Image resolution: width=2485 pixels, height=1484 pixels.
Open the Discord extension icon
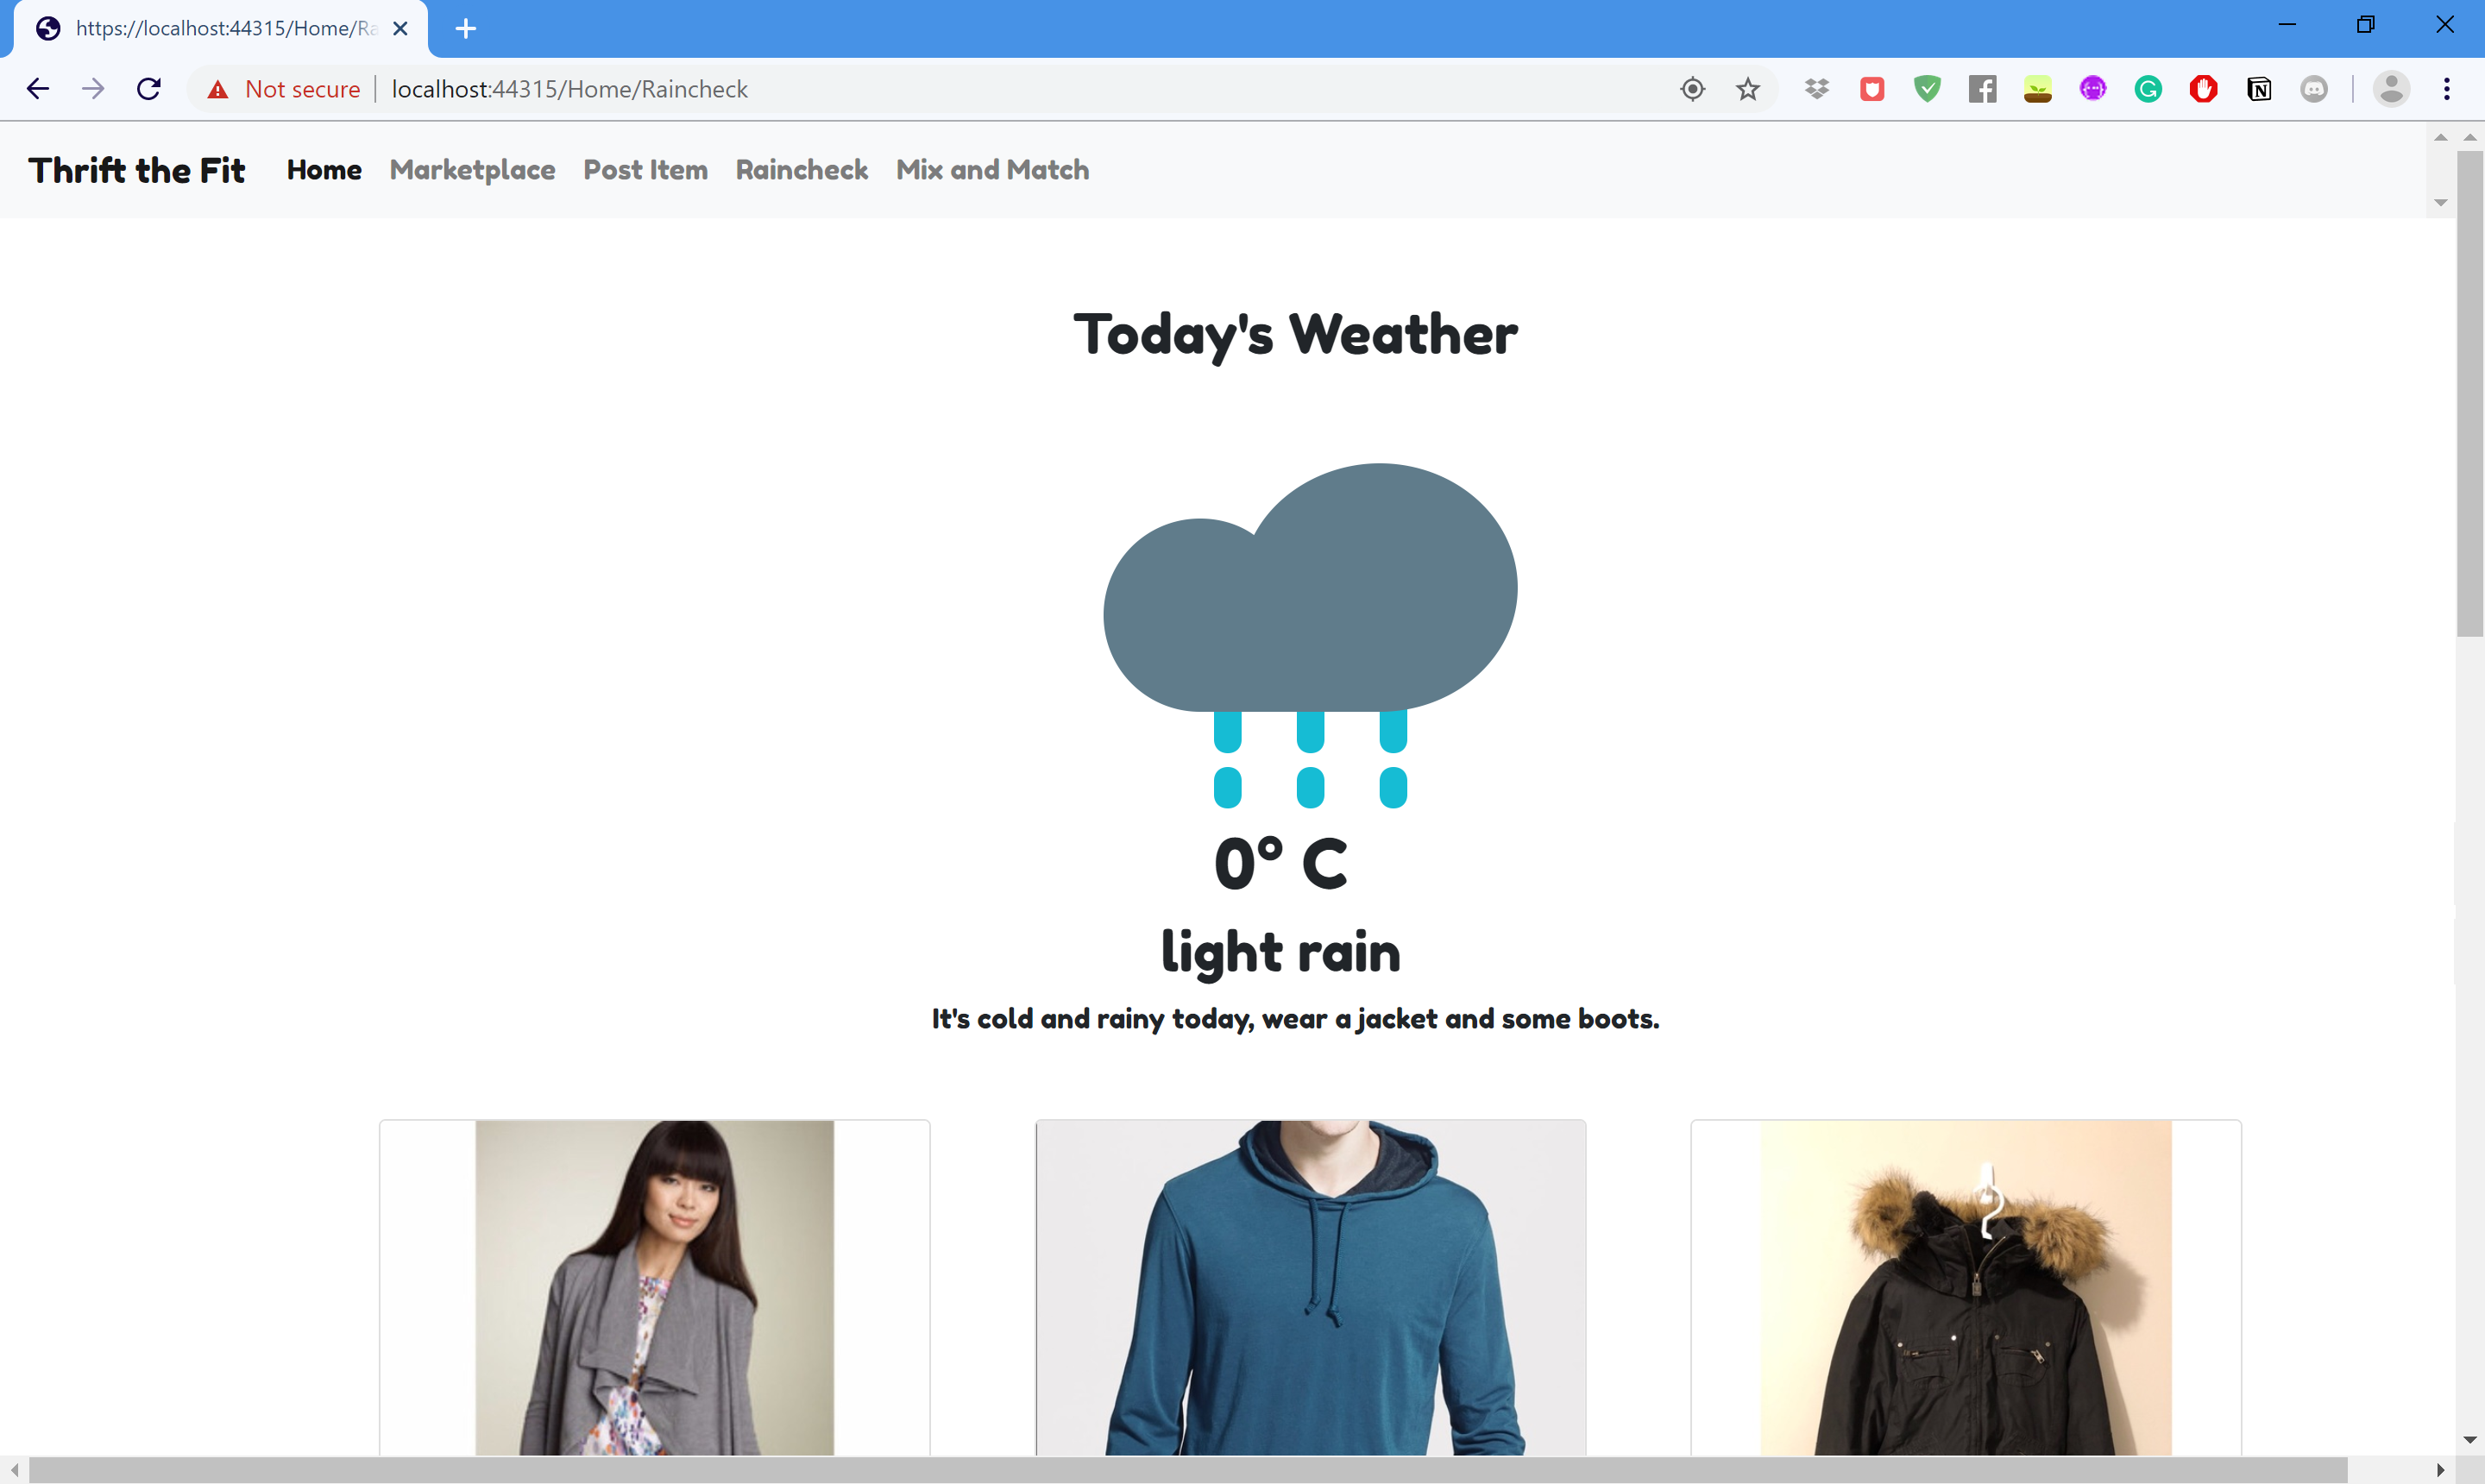click(x=2314, y=89)
